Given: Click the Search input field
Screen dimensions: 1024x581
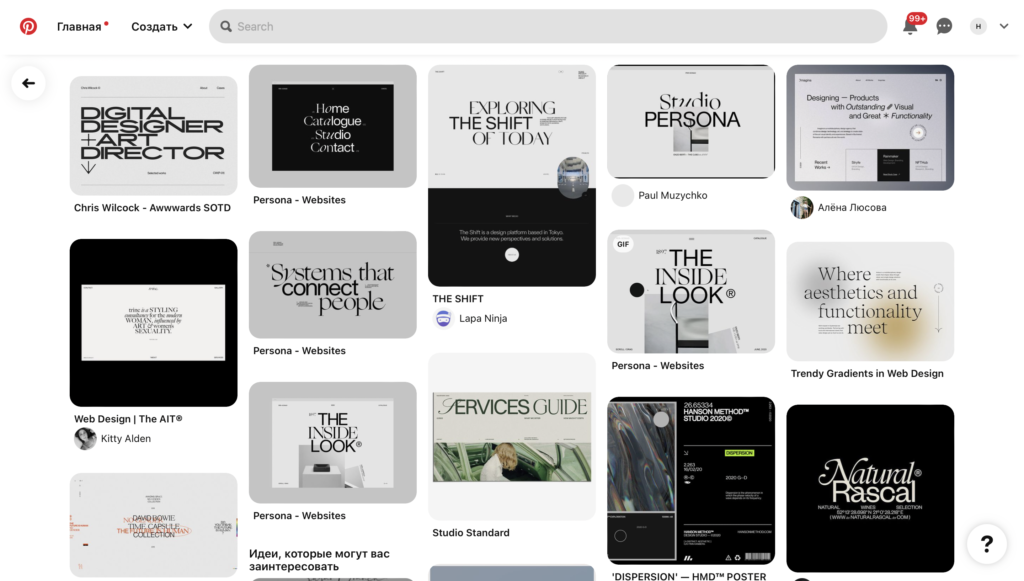Looking at the screenshot, I should pyautogui.click(x=548, y=27).
